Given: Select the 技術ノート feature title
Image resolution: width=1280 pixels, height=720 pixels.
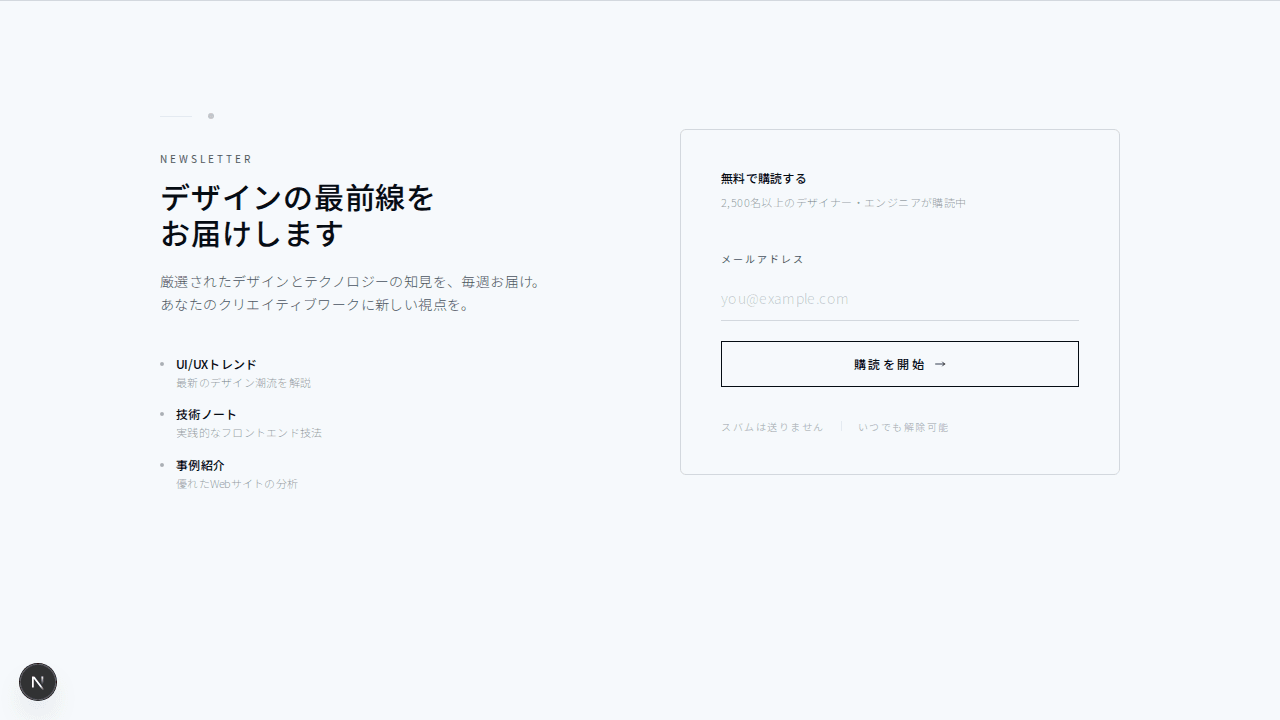Looking at the screenshot, I should click(x=206, y=414).
